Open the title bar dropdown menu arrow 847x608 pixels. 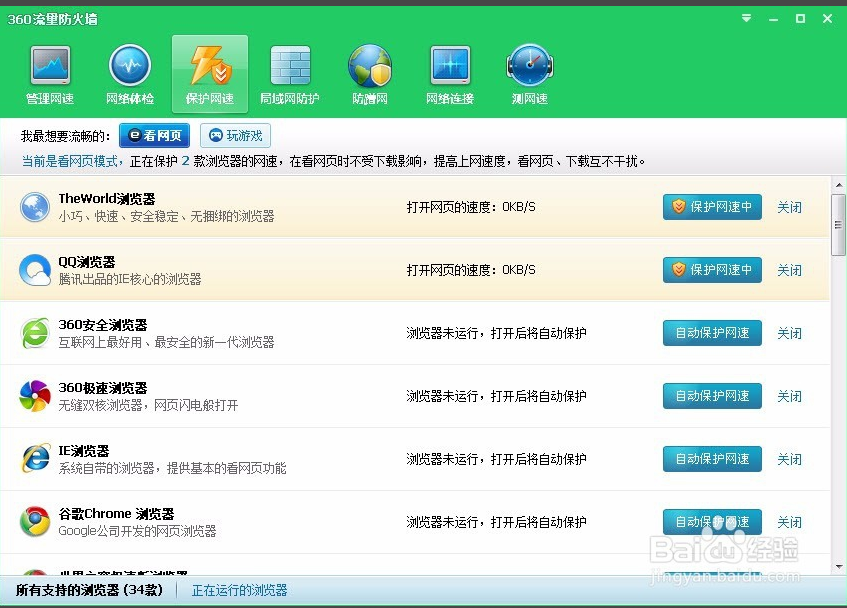point(747,18)
